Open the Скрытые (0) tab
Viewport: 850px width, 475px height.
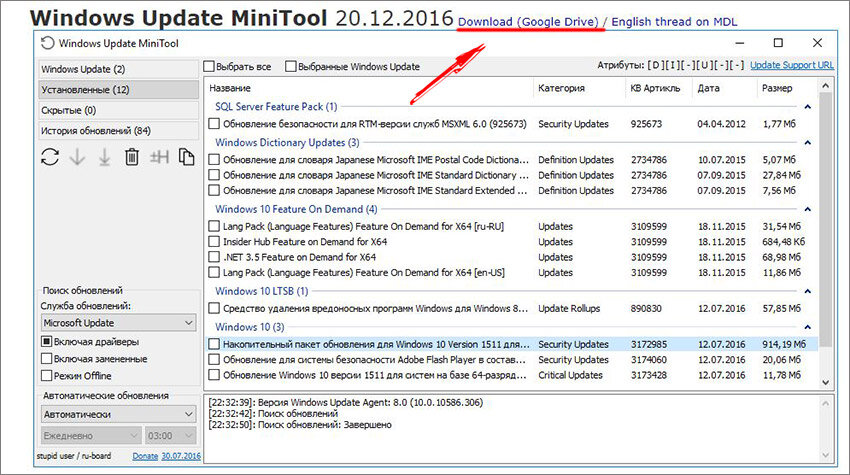tap(118, 110)
